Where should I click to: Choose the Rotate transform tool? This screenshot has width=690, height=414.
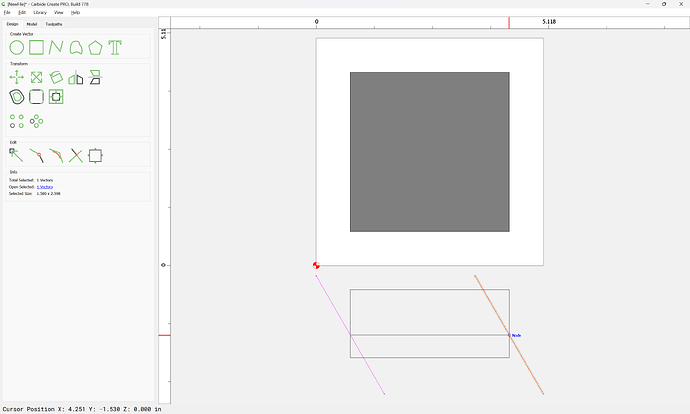pos(56,77)
